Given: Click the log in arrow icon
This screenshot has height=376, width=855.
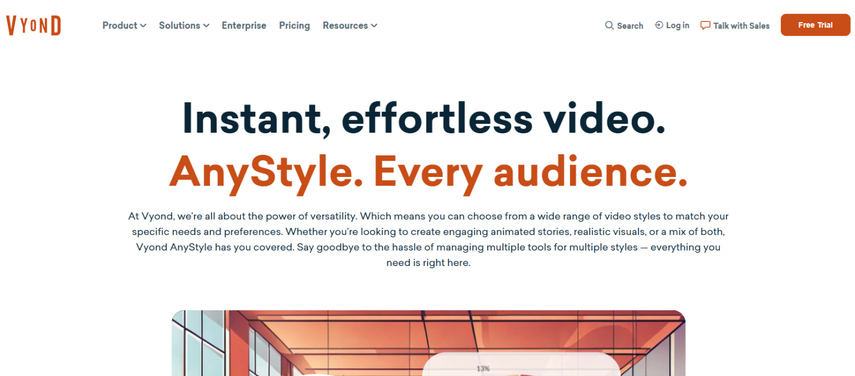Looking at the screenshot, I should (659, 25).
